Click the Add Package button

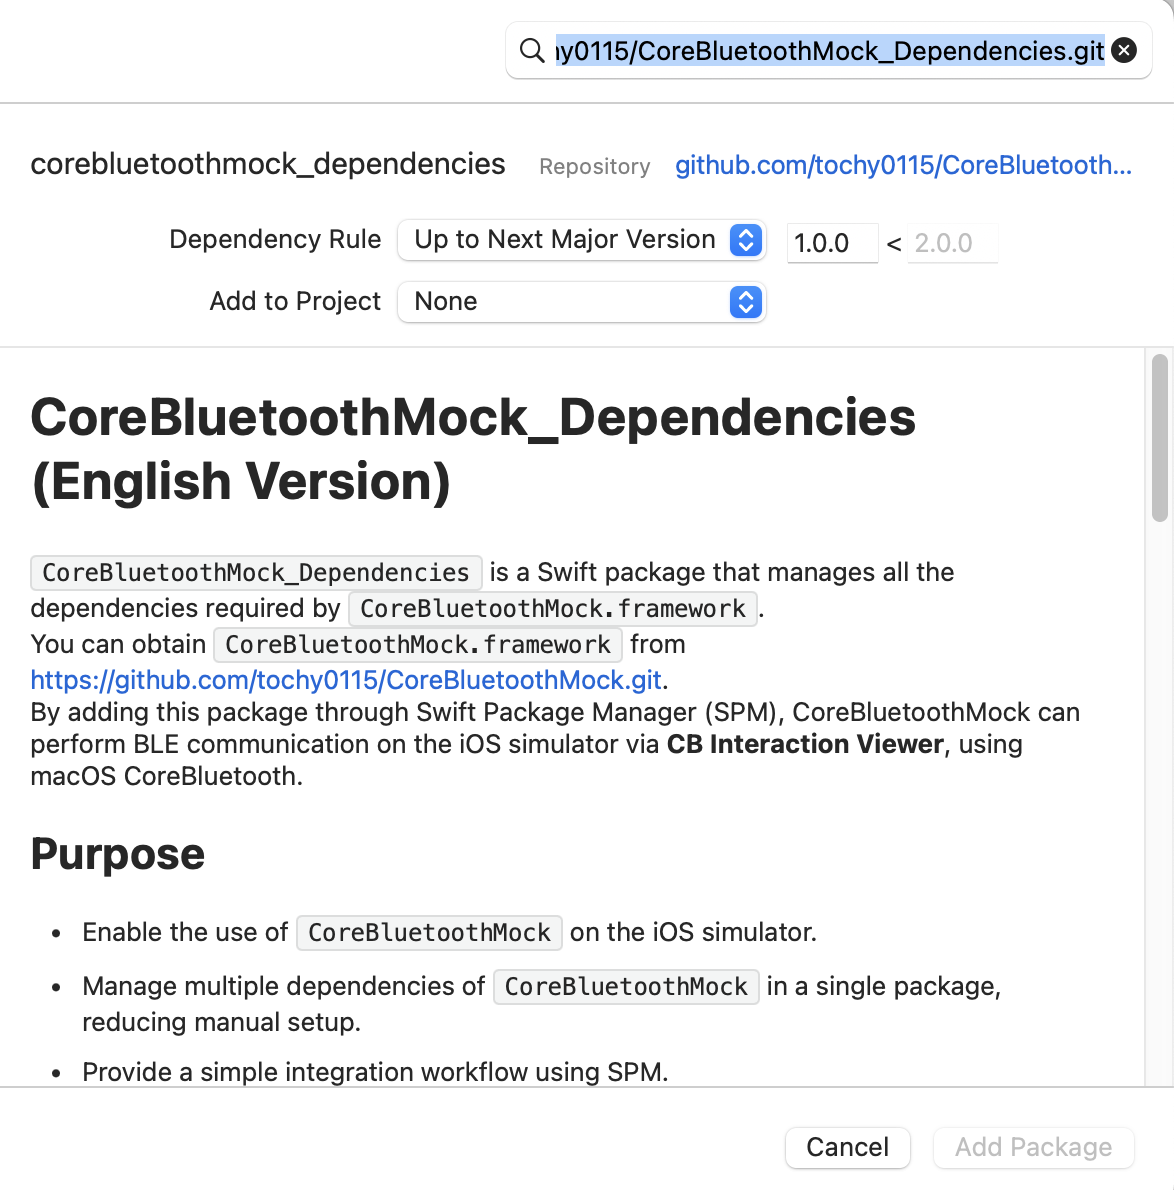1033,1147
